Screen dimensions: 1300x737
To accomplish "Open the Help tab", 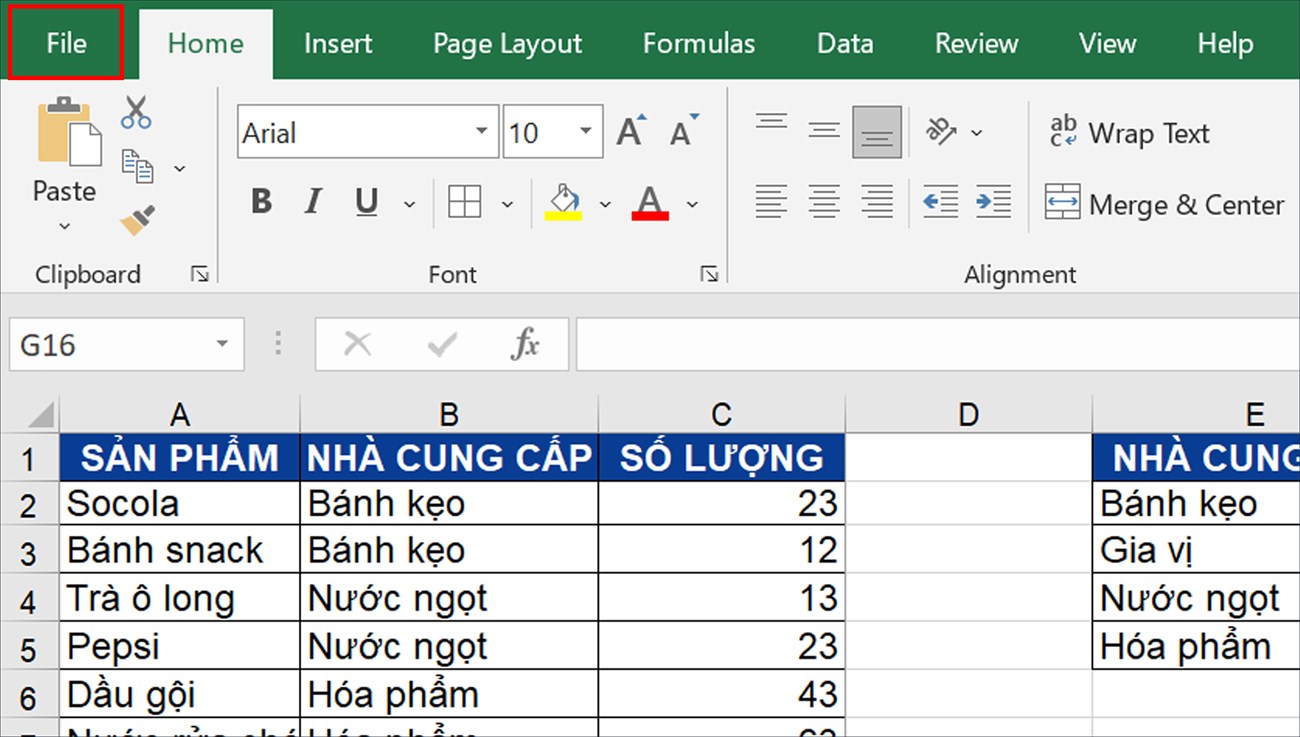I will point(1225,43).
